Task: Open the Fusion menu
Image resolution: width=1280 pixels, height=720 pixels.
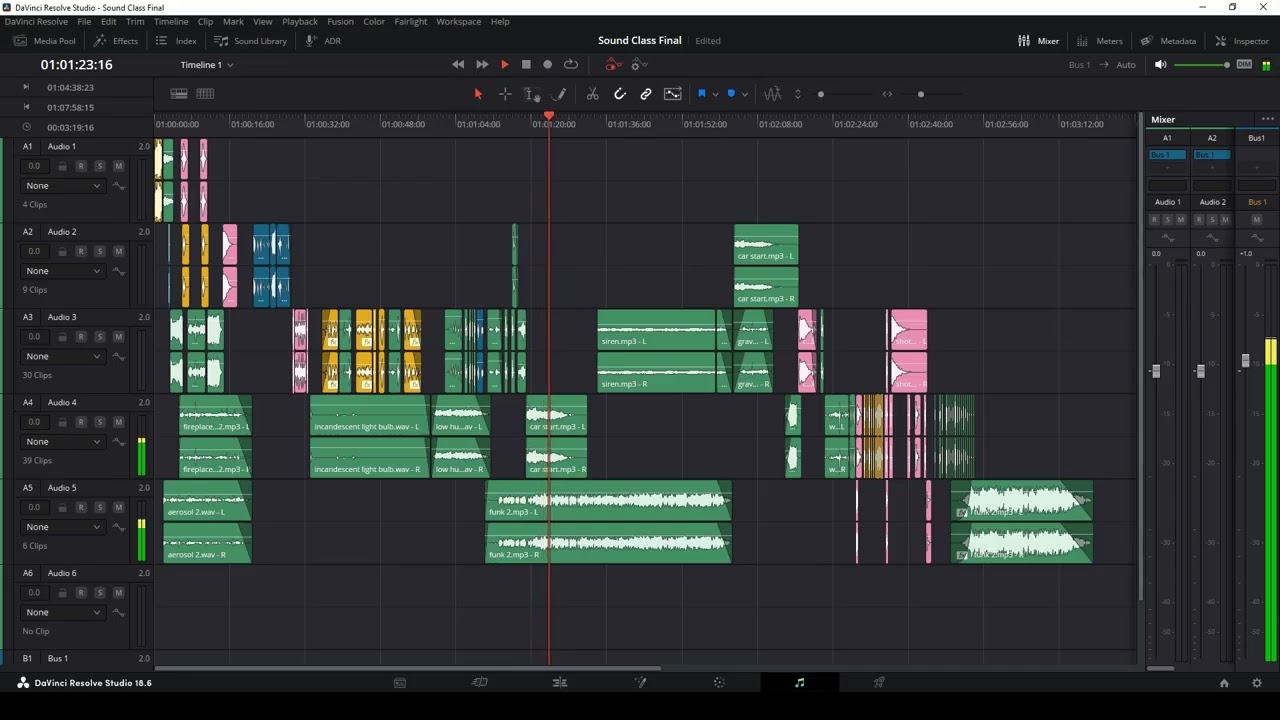Action: (340, 21)
